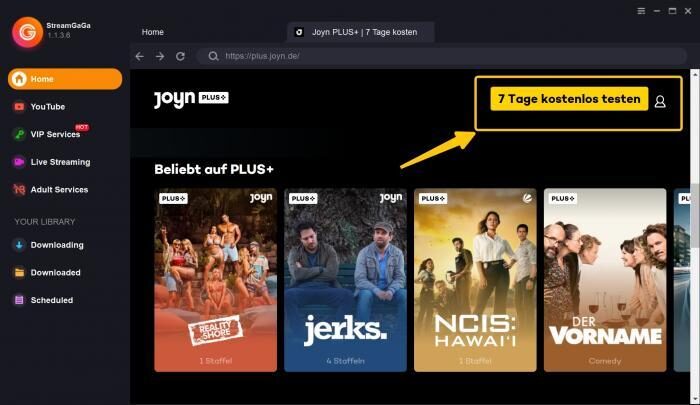Click 'Beliebt auf PLUS+' heading
The height and width of the screenshot is (405, 700).
pos(214,170)
